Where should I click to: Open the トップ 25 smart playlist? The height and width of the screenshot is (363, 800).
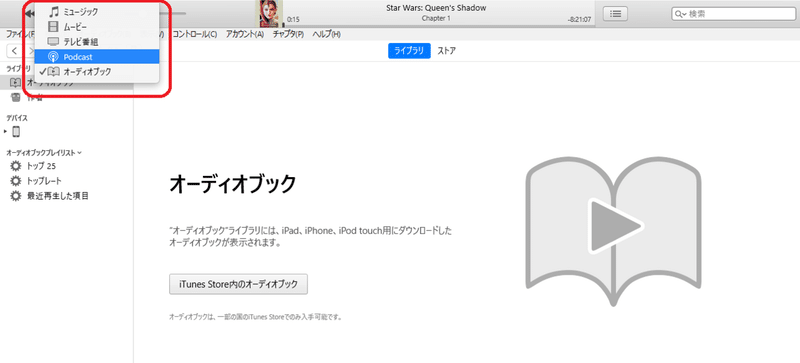pos(41,166)
